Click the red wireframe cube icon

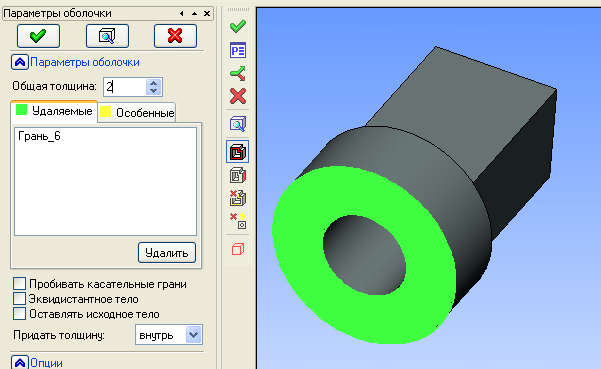click(x=238, y=249)
